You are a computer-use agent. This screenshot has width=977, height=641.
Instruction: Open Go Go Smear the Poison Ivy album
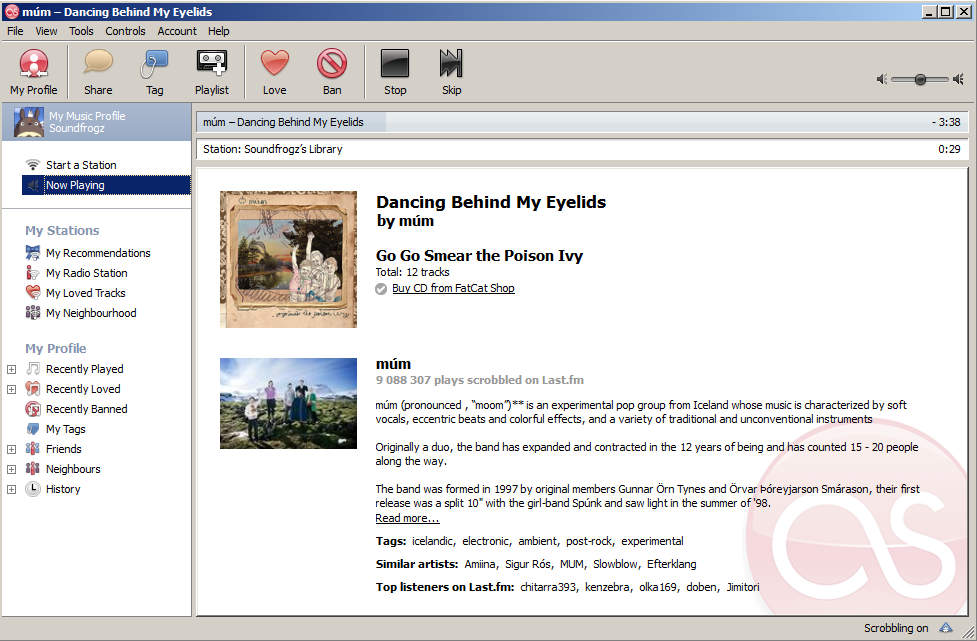[479, 255]
